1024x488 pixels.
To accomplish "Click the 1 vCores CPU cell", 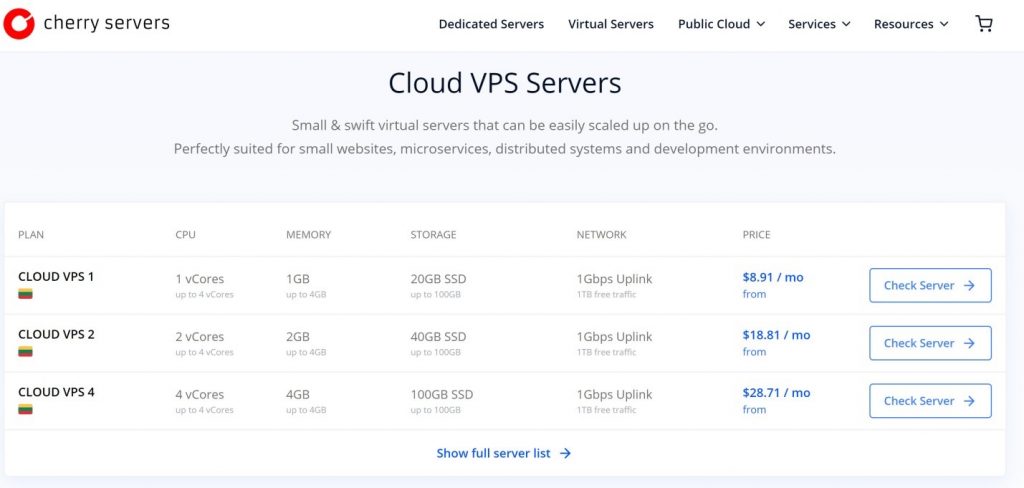I will [x=200, y=279].
